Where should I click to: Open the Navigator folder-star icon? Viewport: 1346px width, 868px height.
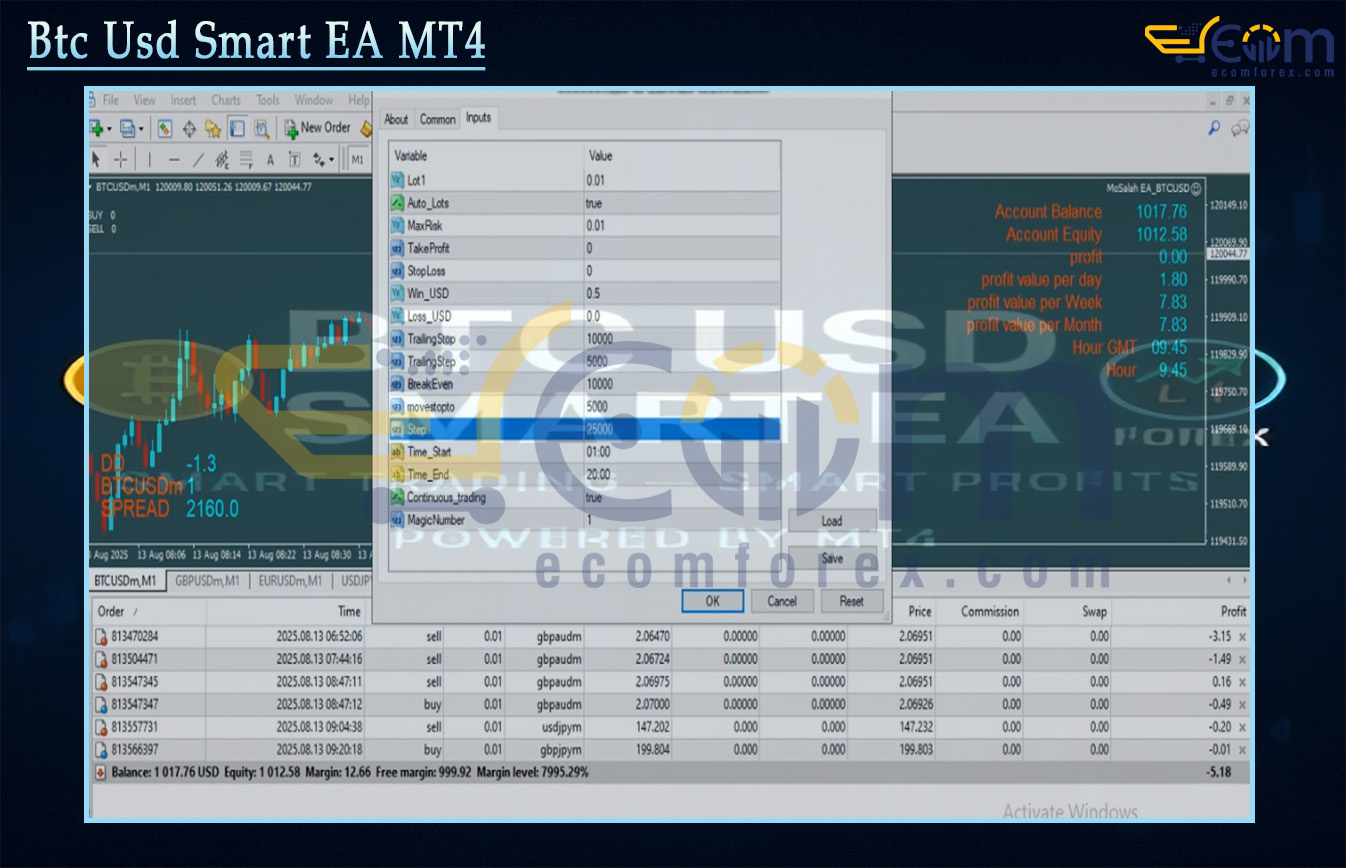[212, 128]
